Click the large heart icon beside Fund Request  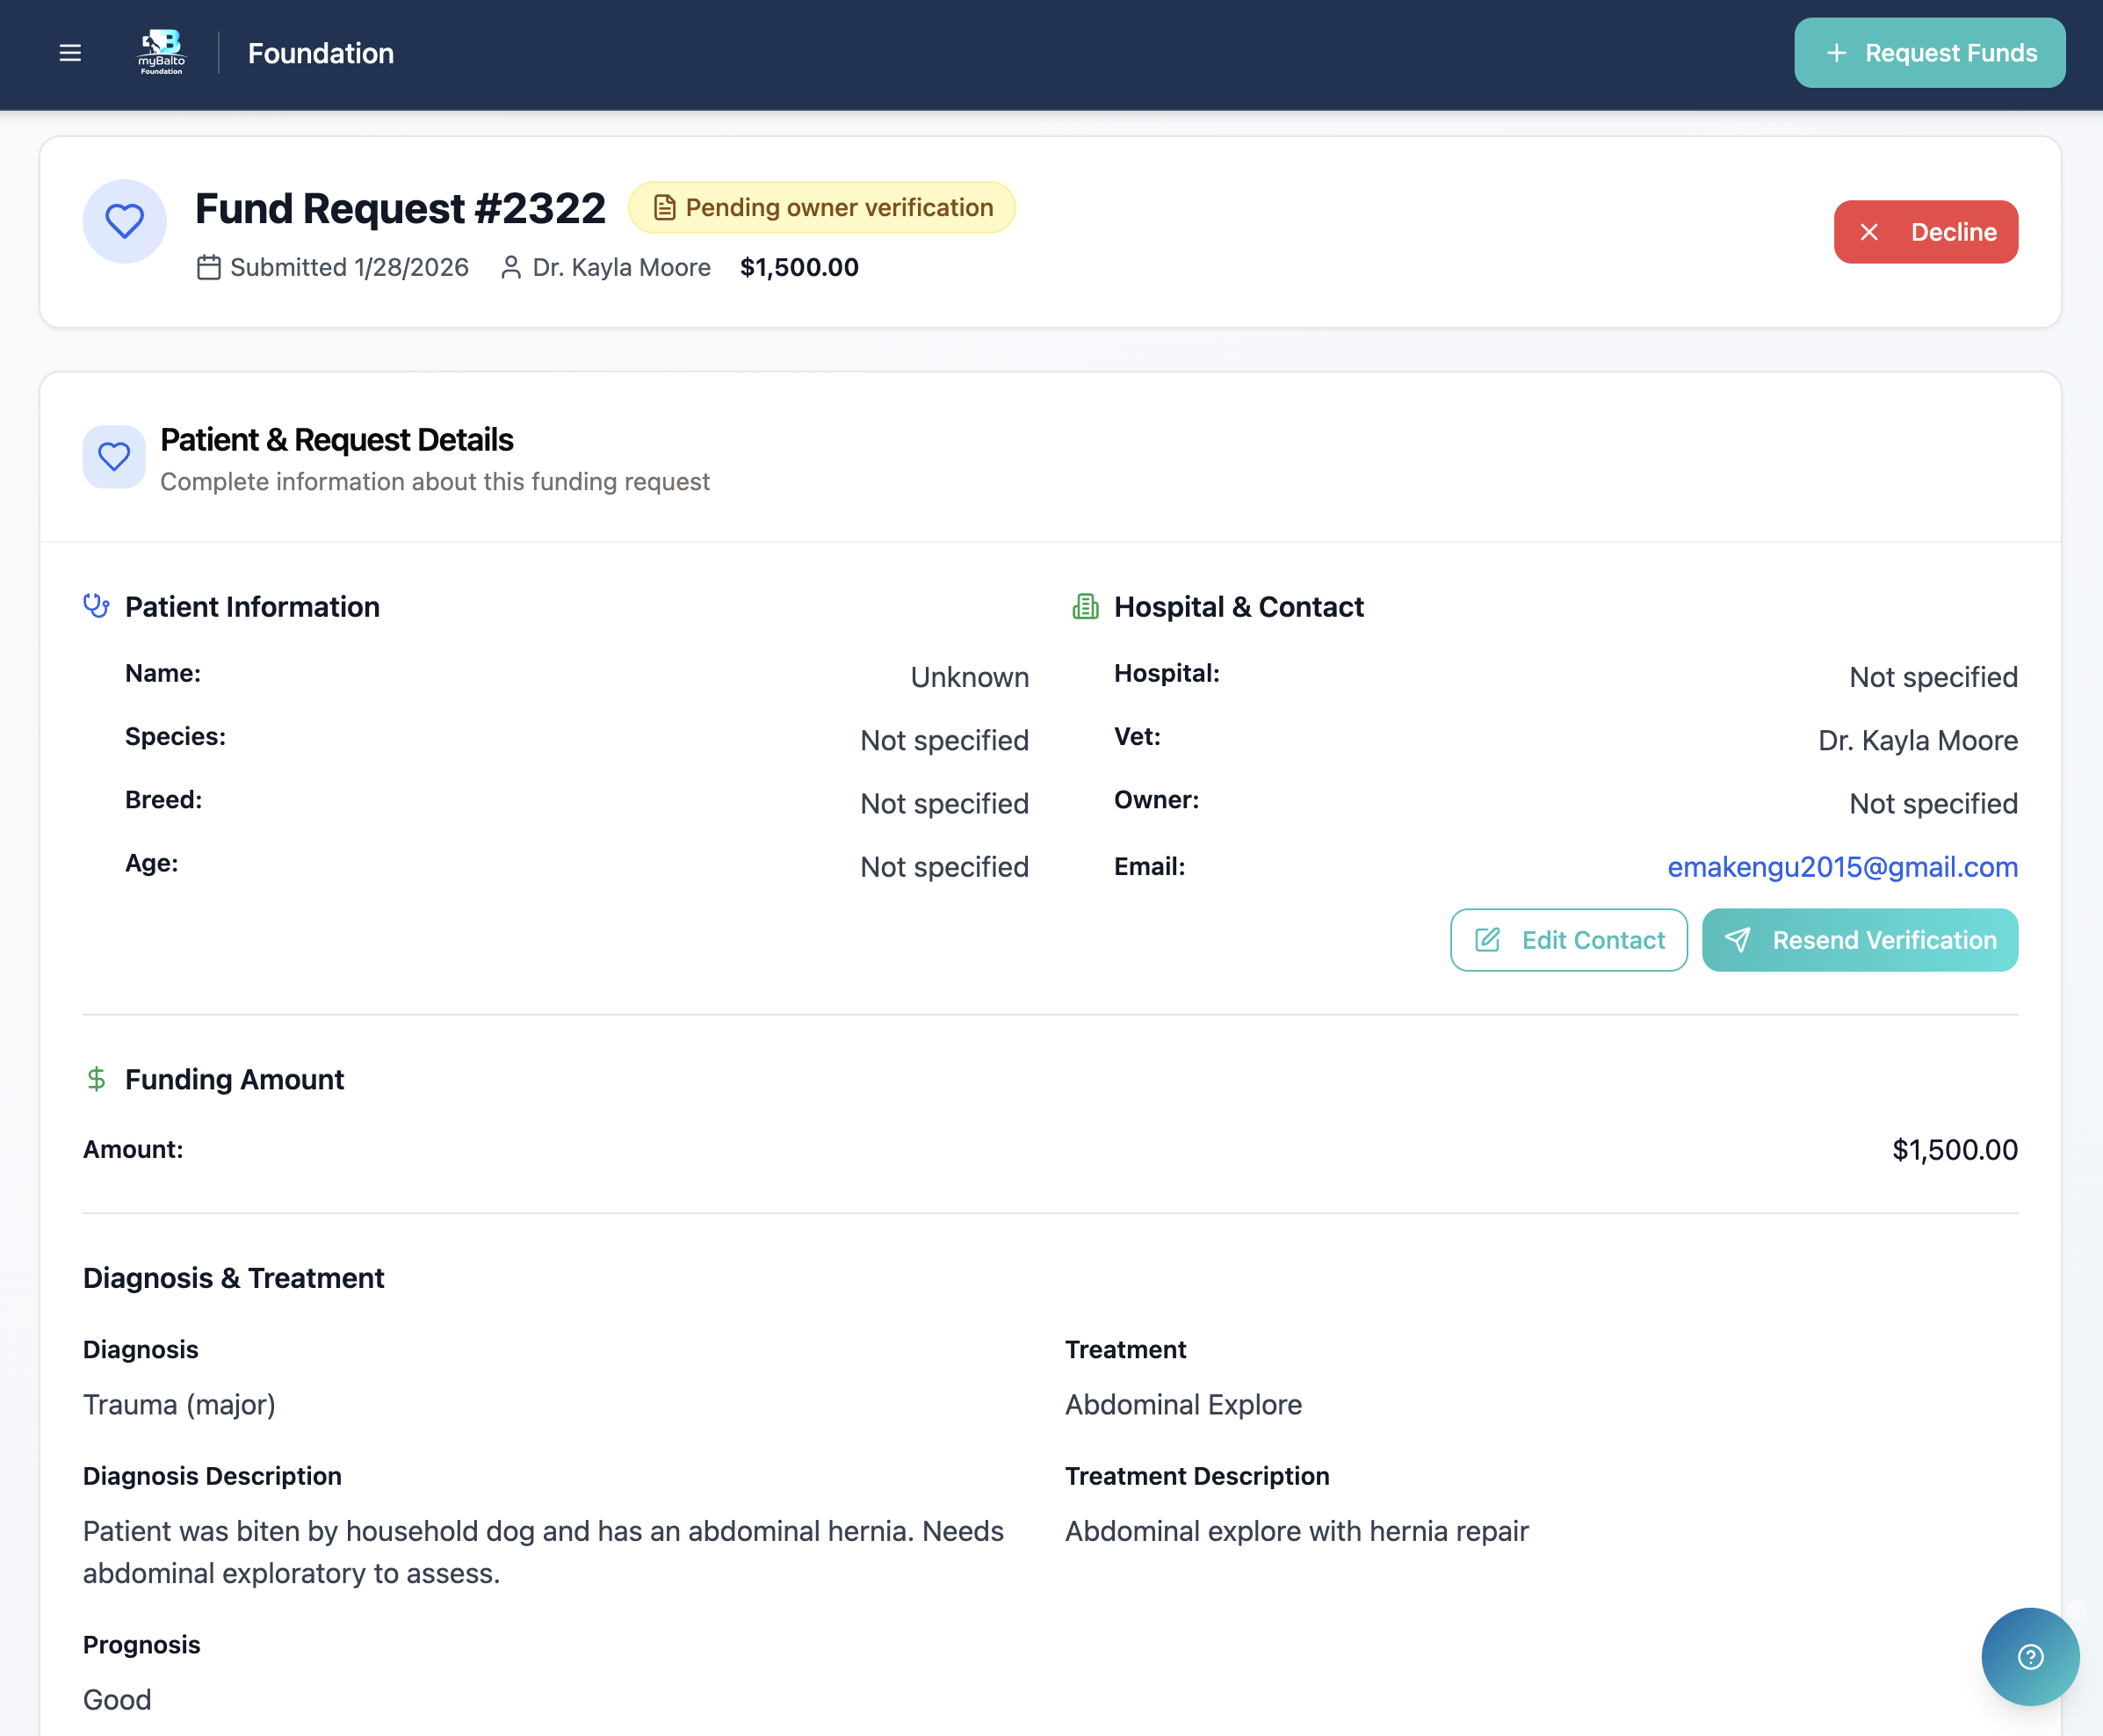(125, 221)
